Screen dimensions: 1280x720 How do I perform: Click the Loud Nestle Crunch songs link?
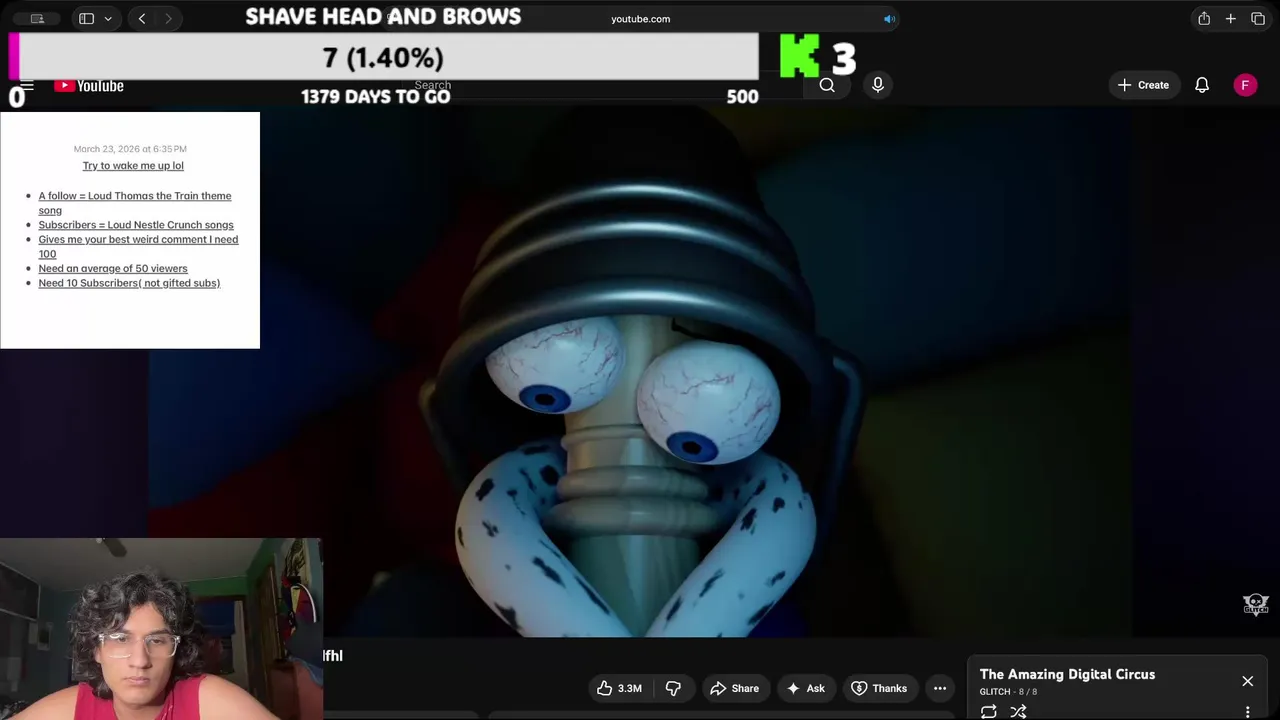[x=136, y=225]
